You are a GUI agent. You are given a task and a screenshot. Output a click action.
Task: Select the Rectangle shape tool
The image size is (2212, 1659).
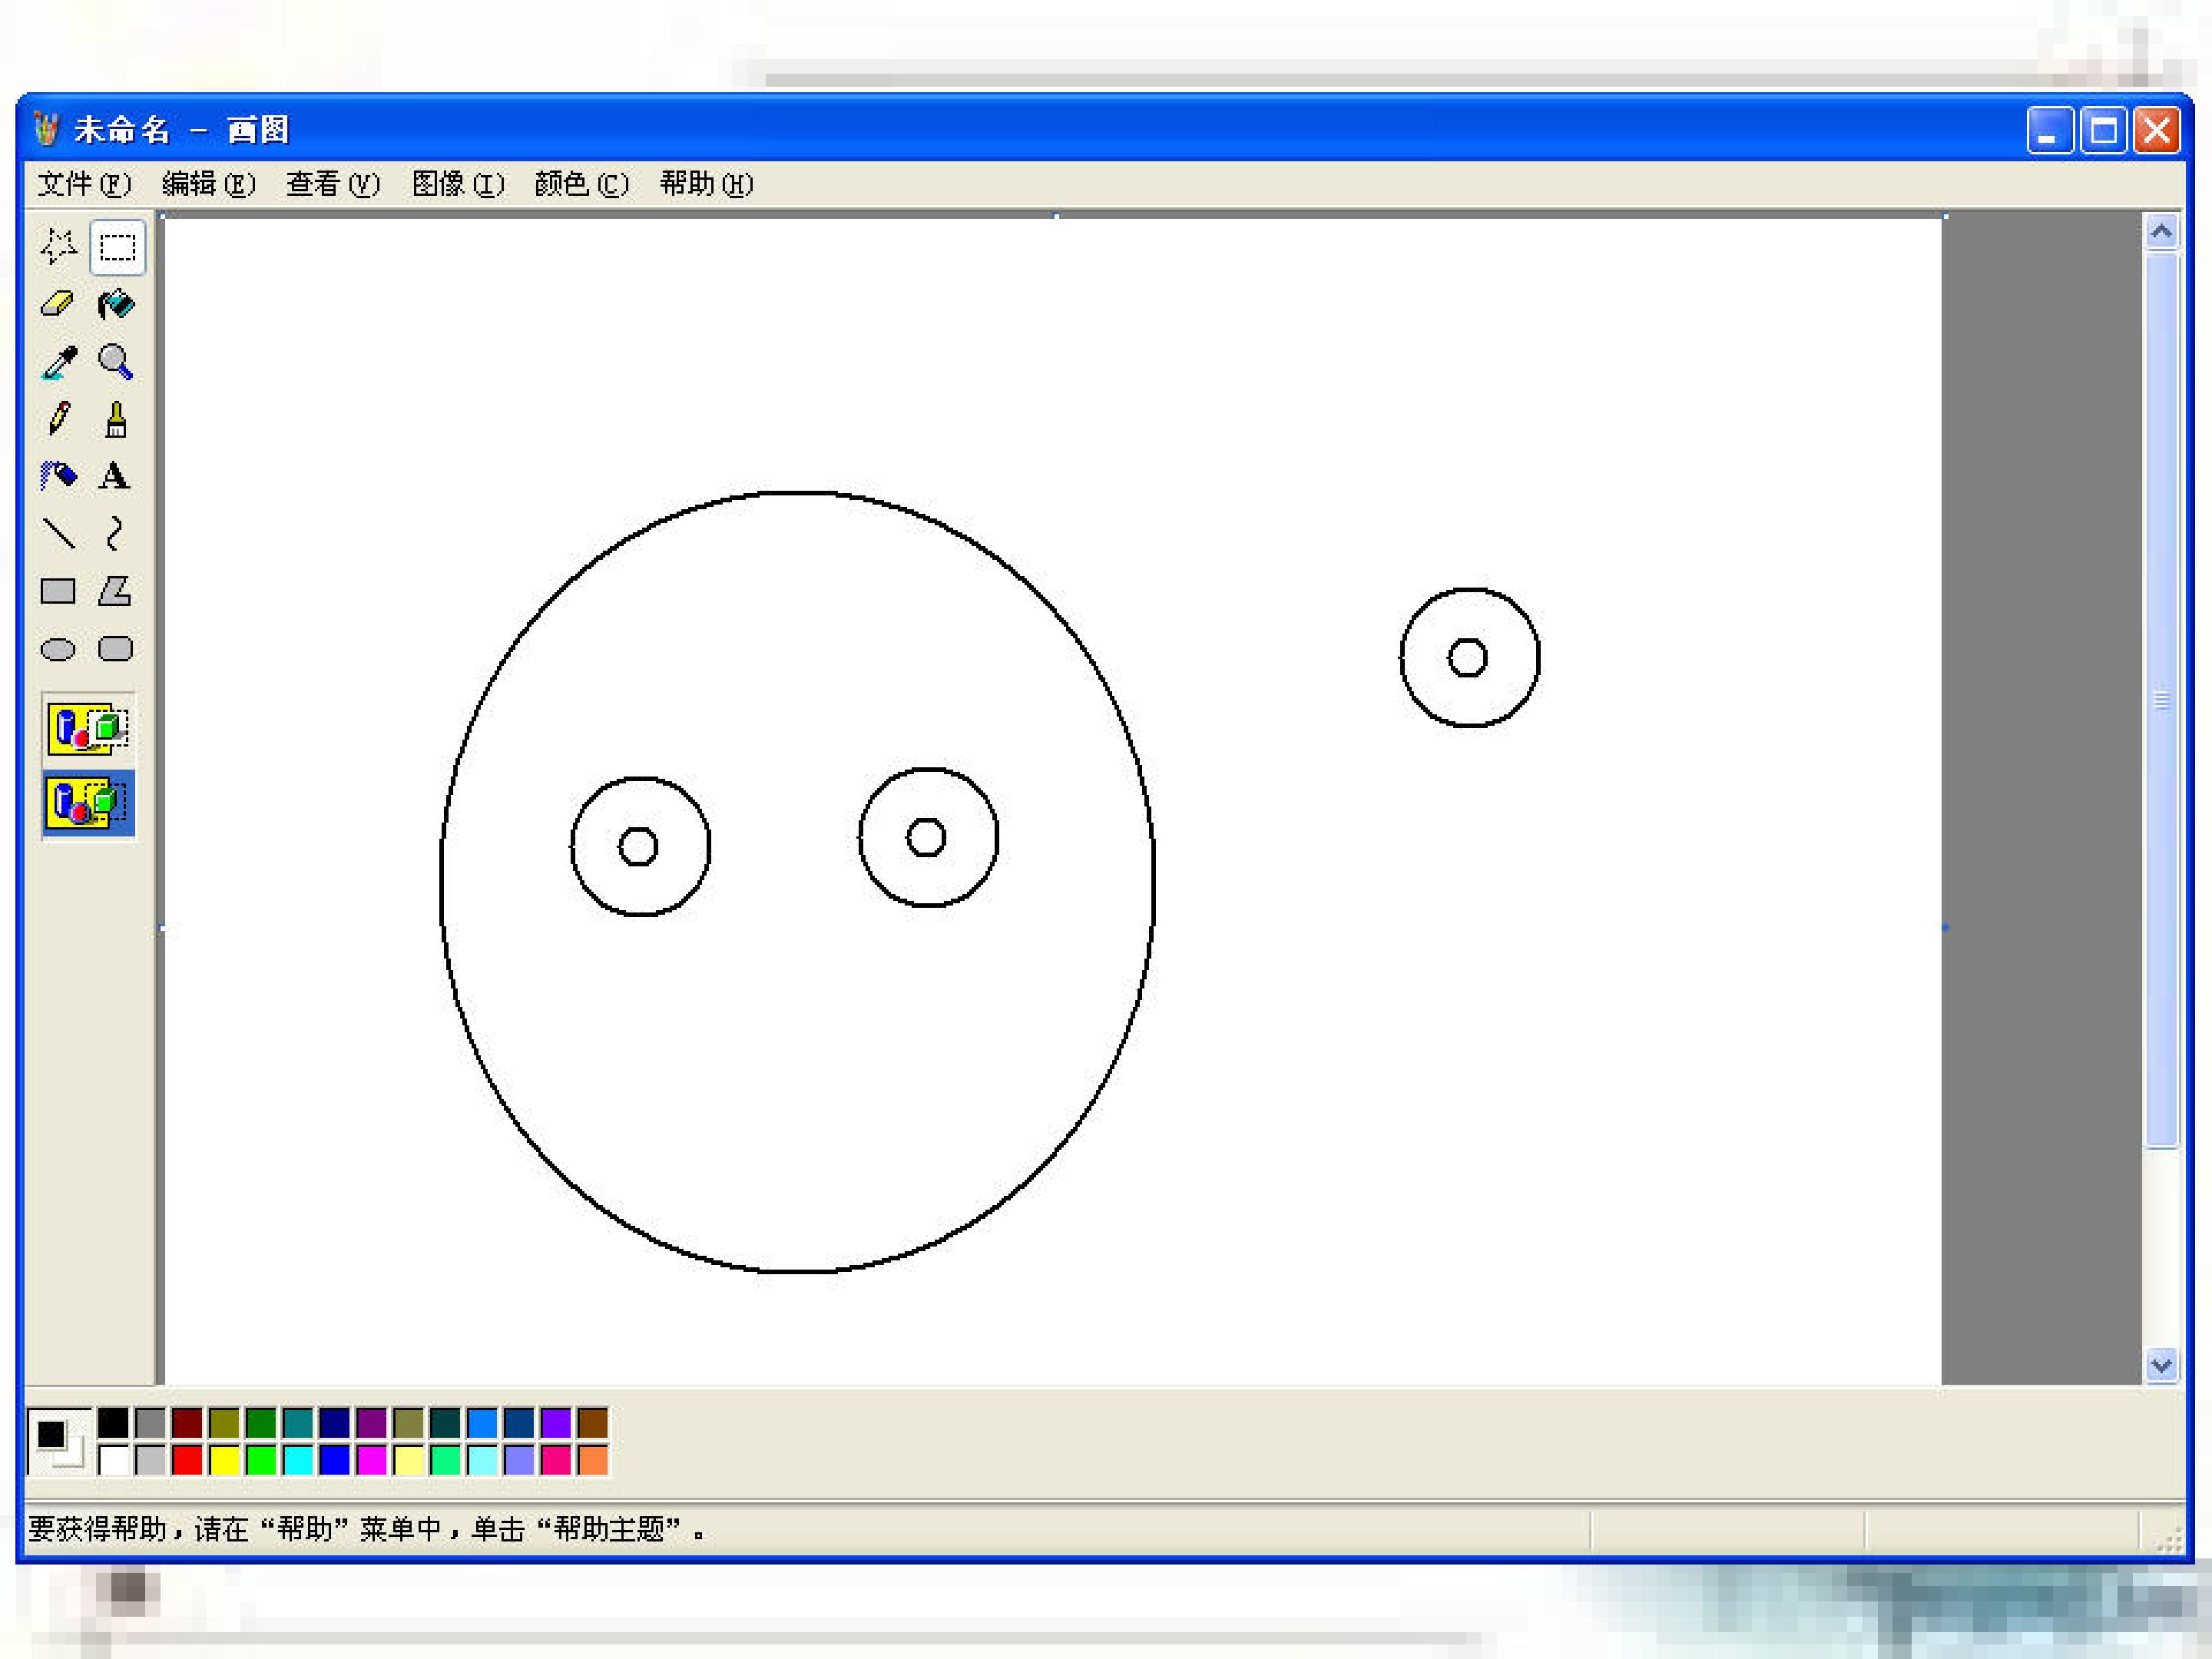[x=58, y=591]
